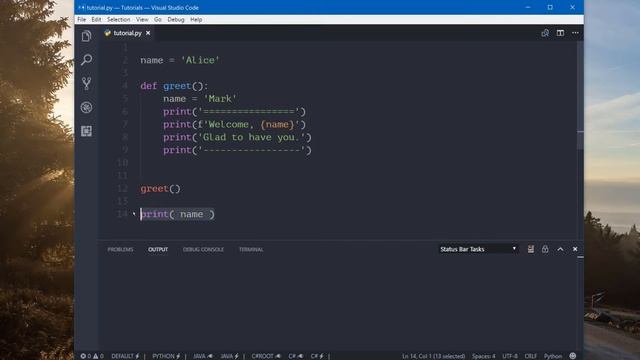Image resolution: width=640 pixels, height=360 pixels.
Task: Maximize the panel with the chevron up
Action: click(x=560, y=249)
